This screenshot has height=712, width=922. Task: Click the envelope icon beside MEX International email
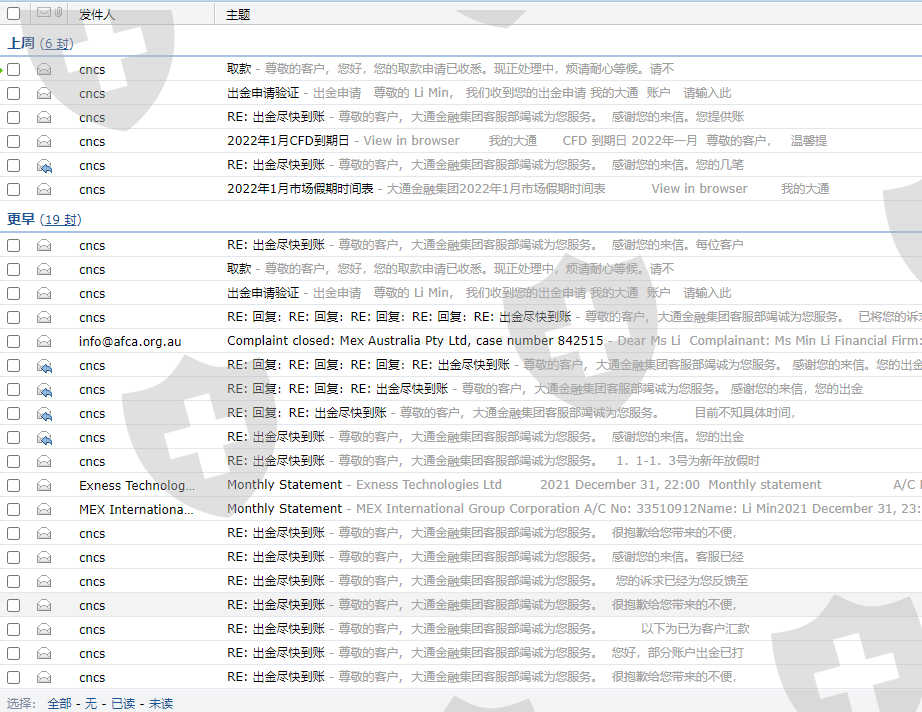point(44,510)
